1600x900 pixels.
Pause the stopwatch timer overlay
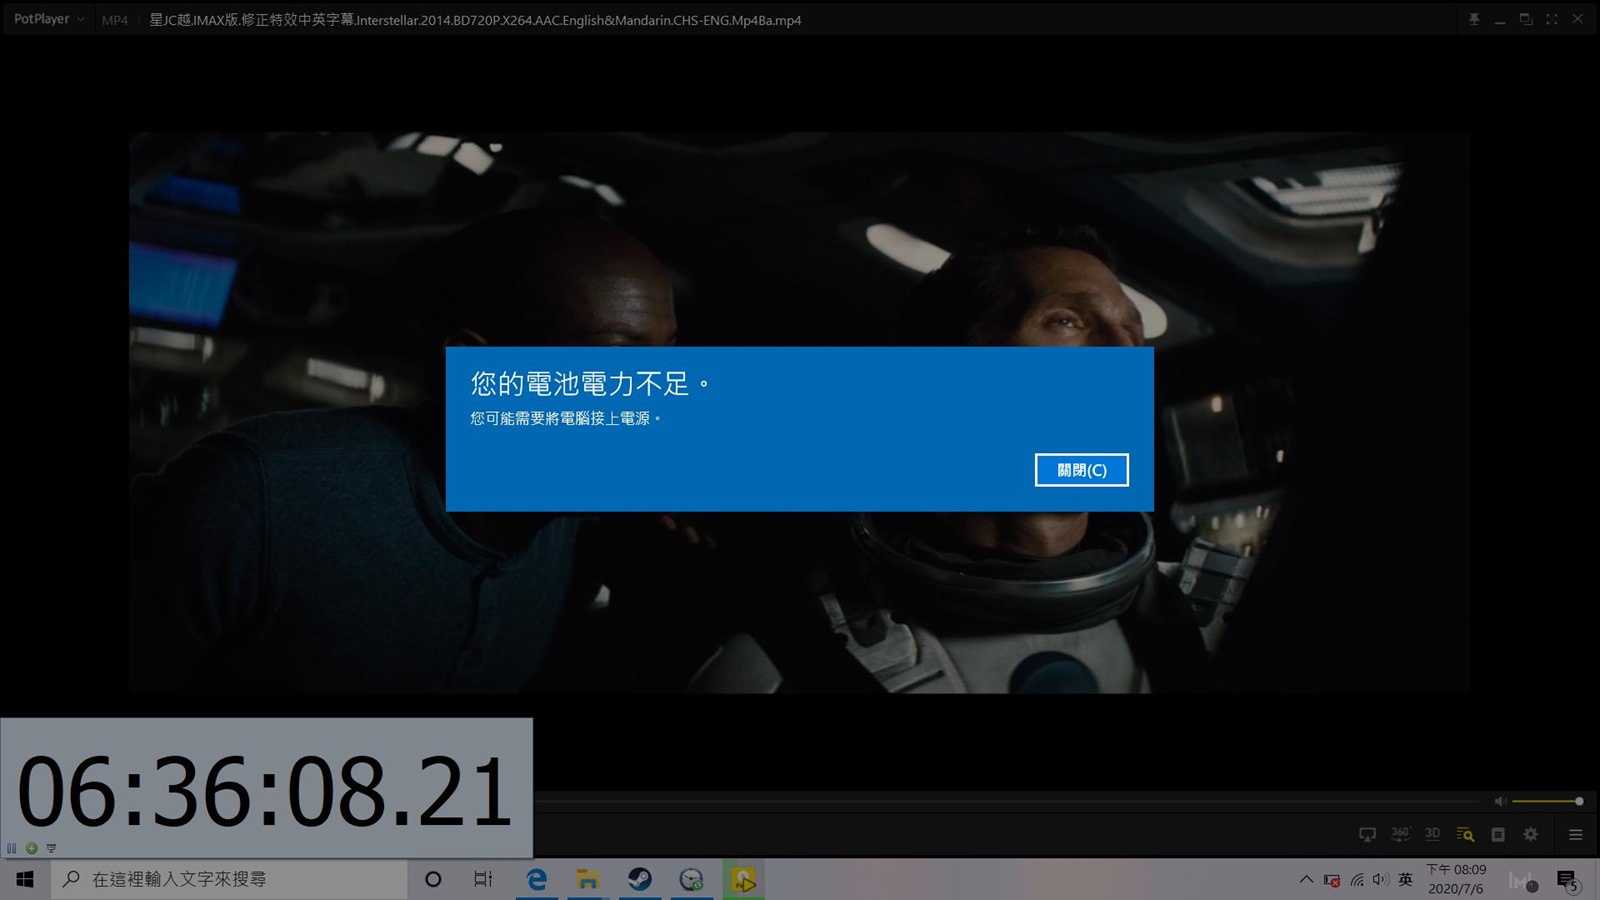[x=12, y=848]
